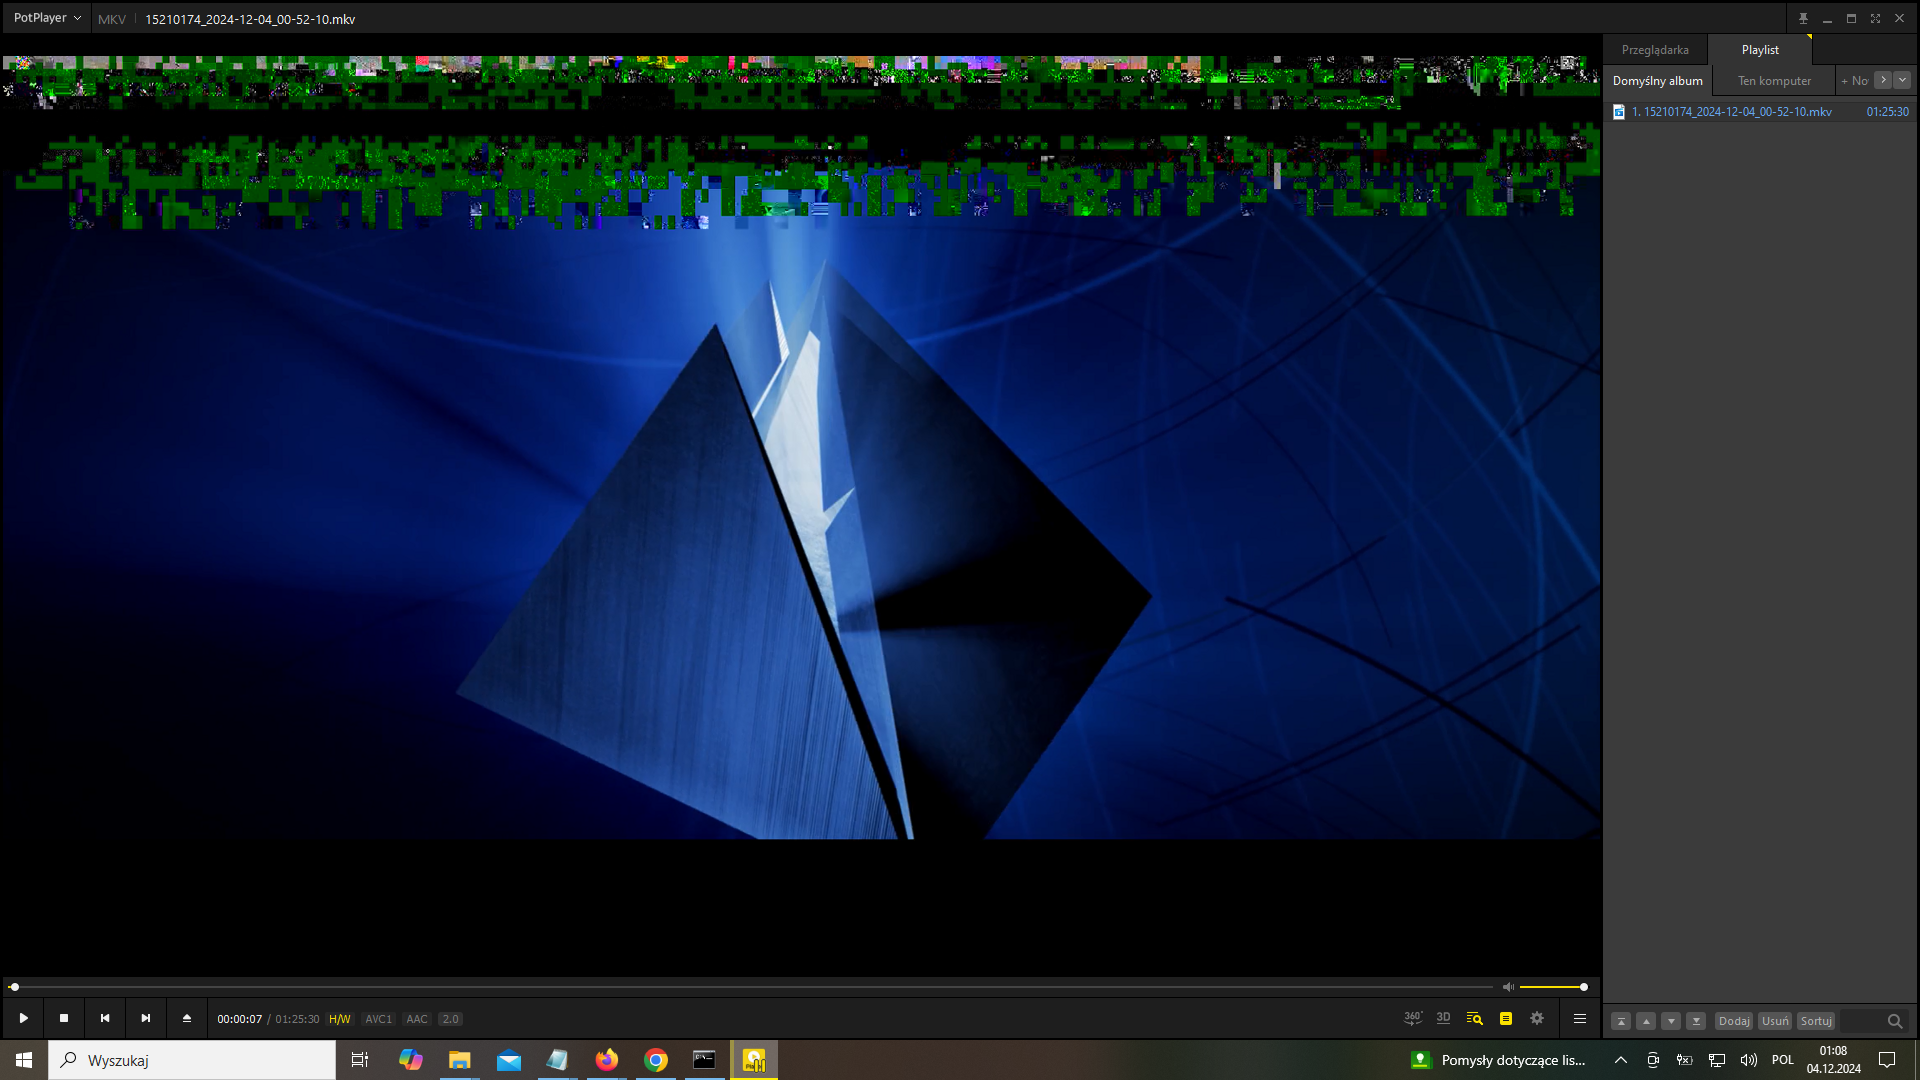
Task: Adjust the volume slider handle
Action: 1584,987
